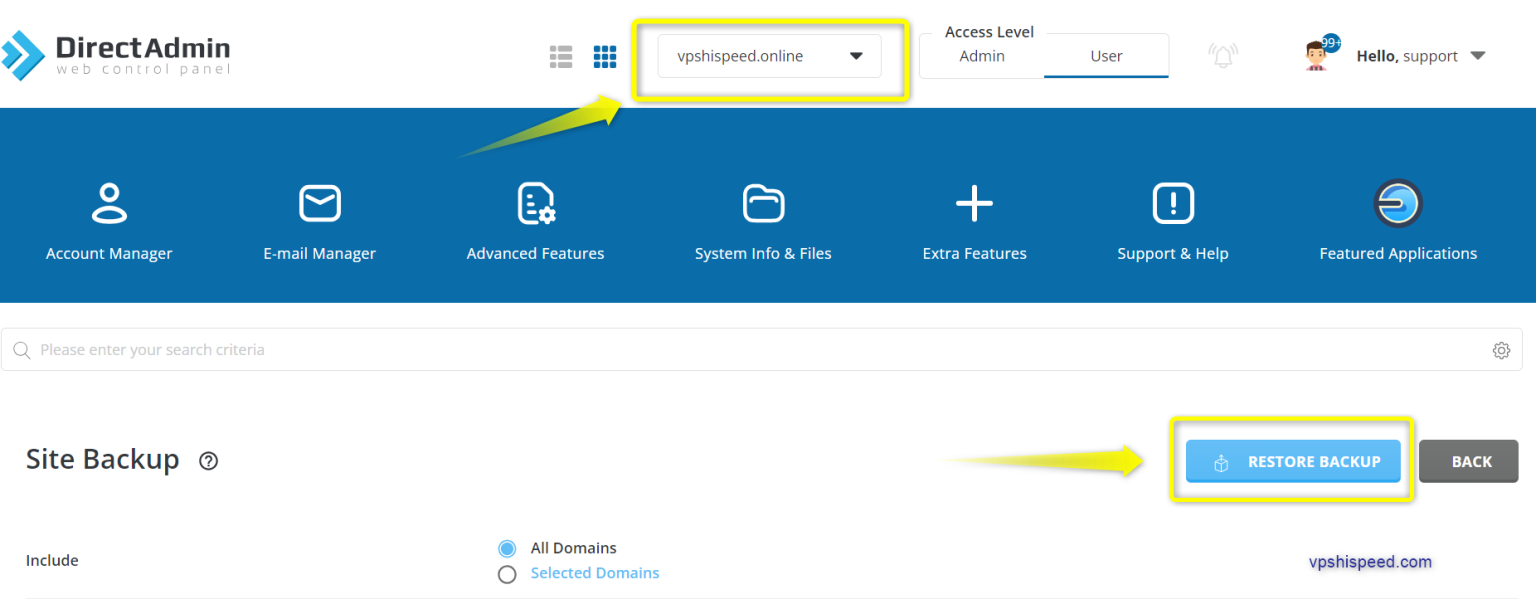Open the Account Manager section
This screenshot has width=1536, height=604.
108,215
